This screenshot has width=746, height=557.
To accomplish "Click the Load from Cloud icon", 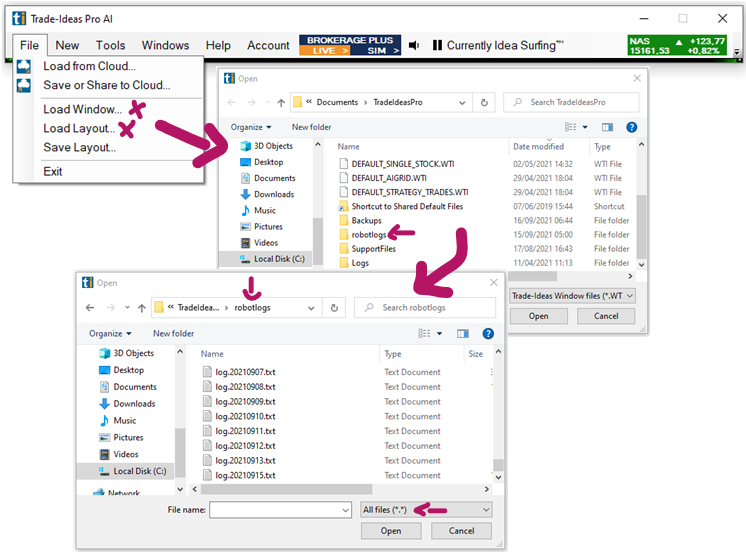I will [24, 66].
